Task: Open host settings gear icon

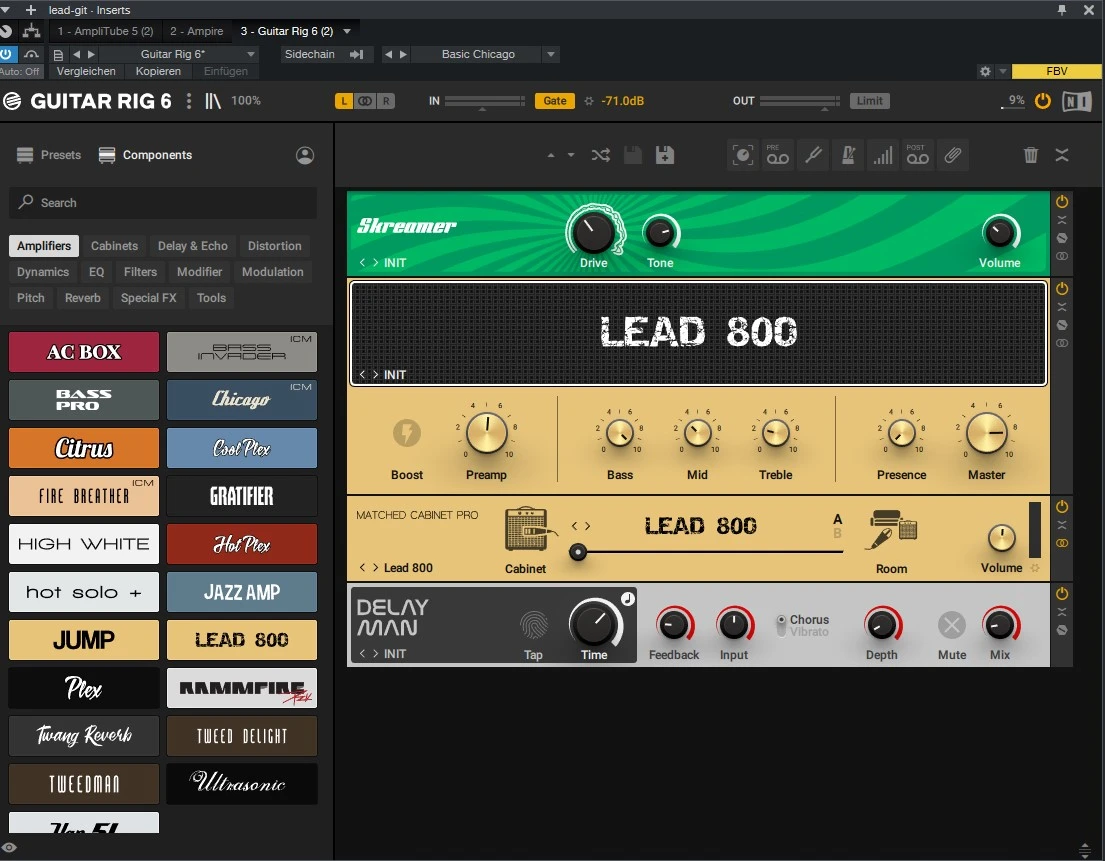Action: coord(985,71)
